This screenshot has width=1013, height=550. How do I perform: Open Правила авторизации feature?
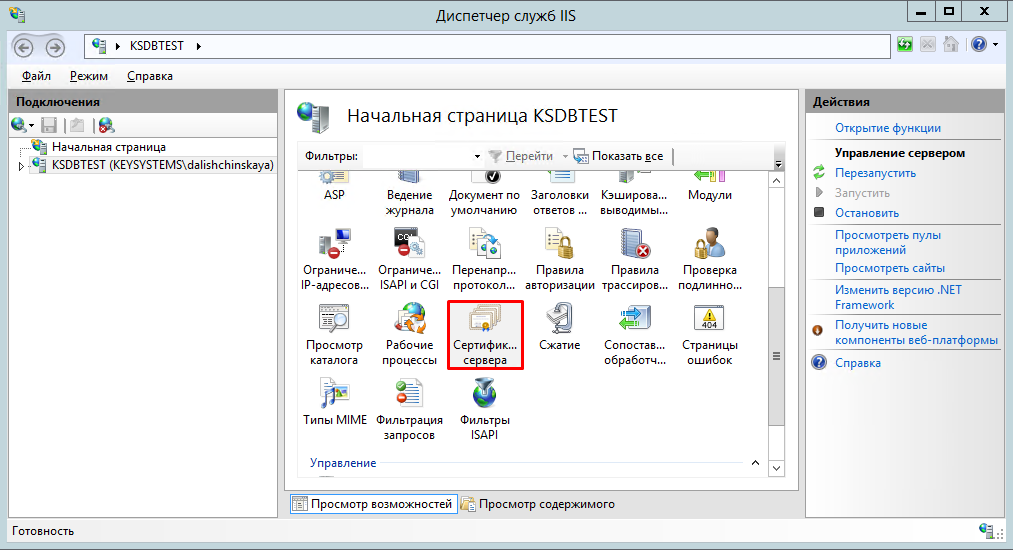[x=559, y=260]
